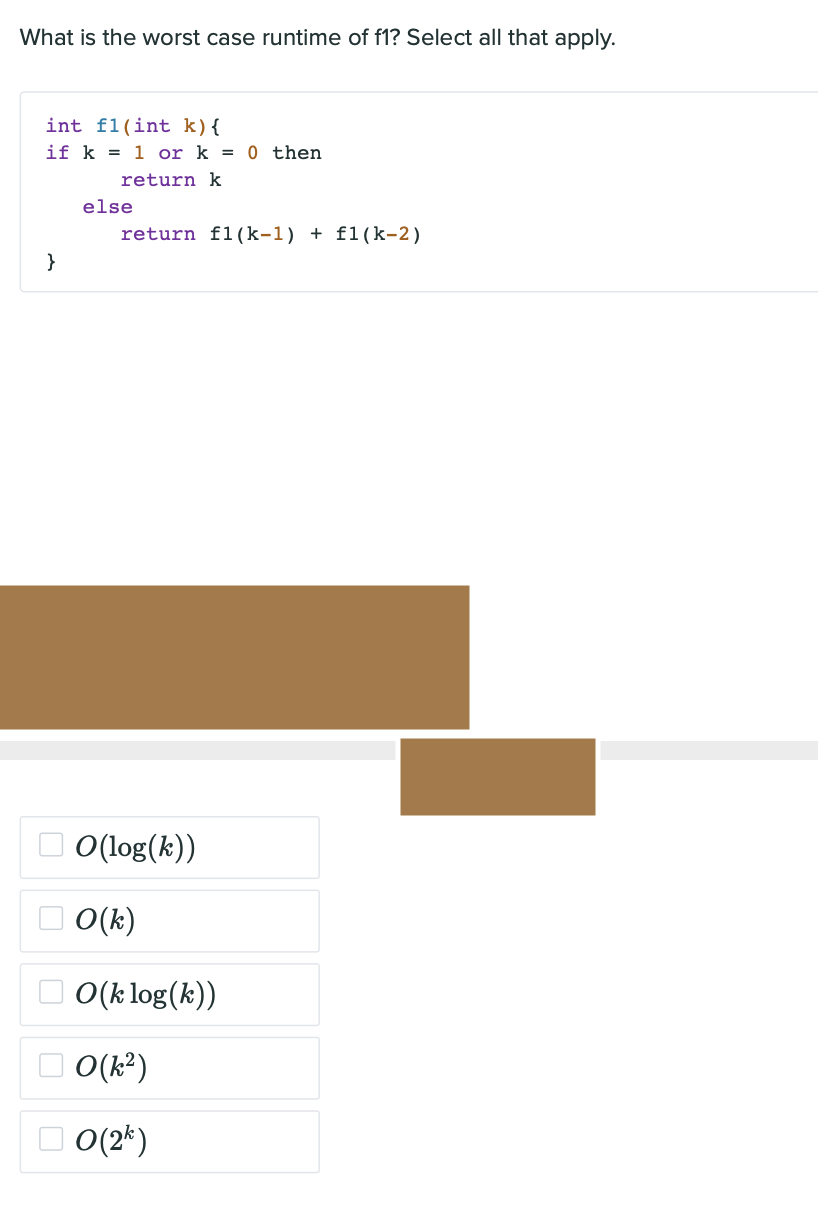Click the closing brace of the function
The width and height of the screenshot is (818, 1232).
point(52,261)
